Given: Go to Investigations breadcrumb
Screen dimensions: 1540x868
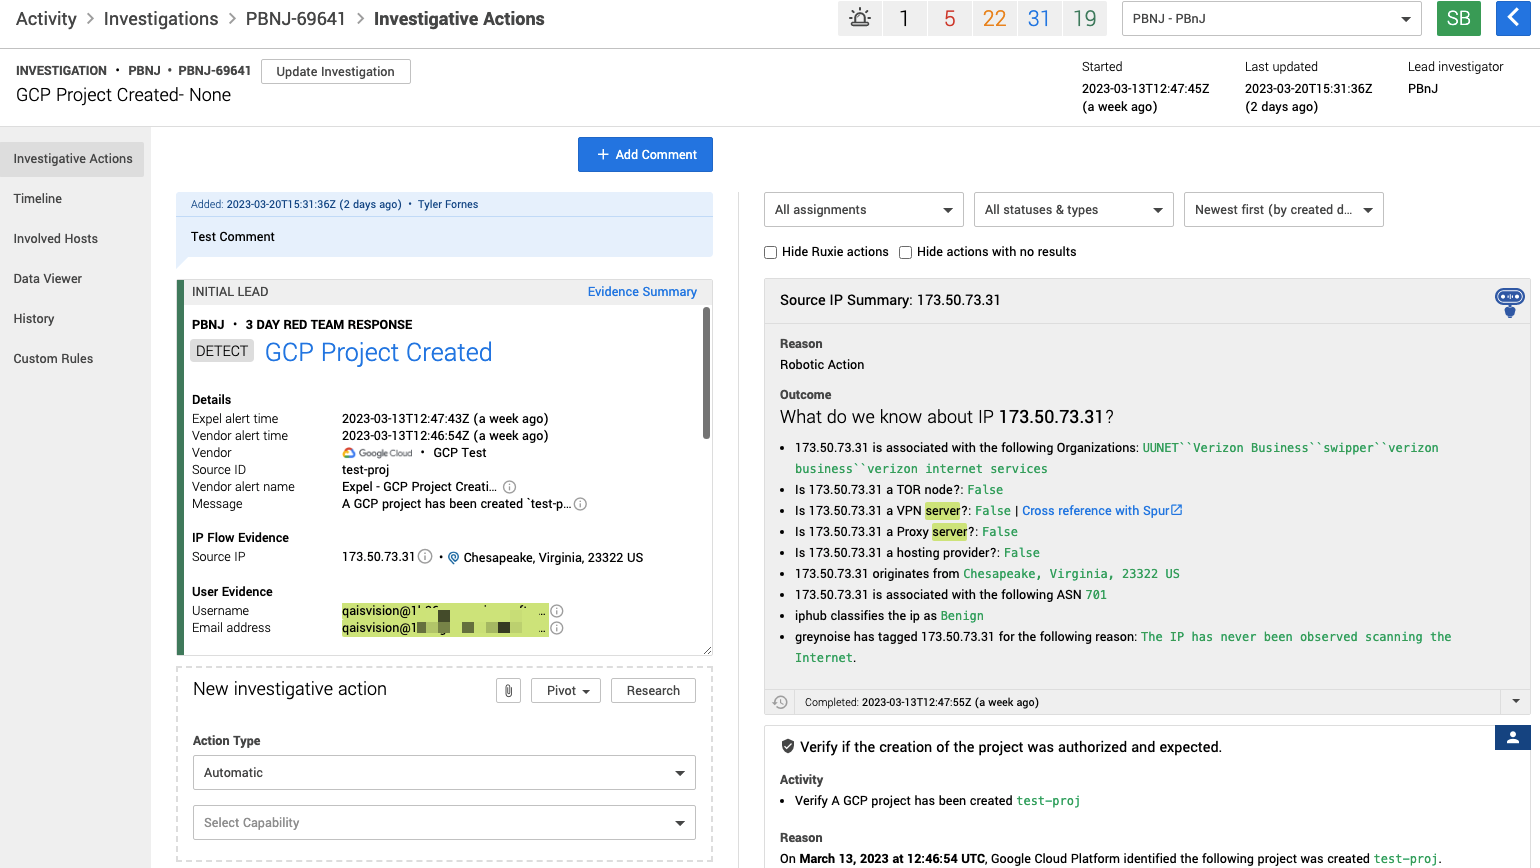Looking at the screenshot, I should 161,19.
